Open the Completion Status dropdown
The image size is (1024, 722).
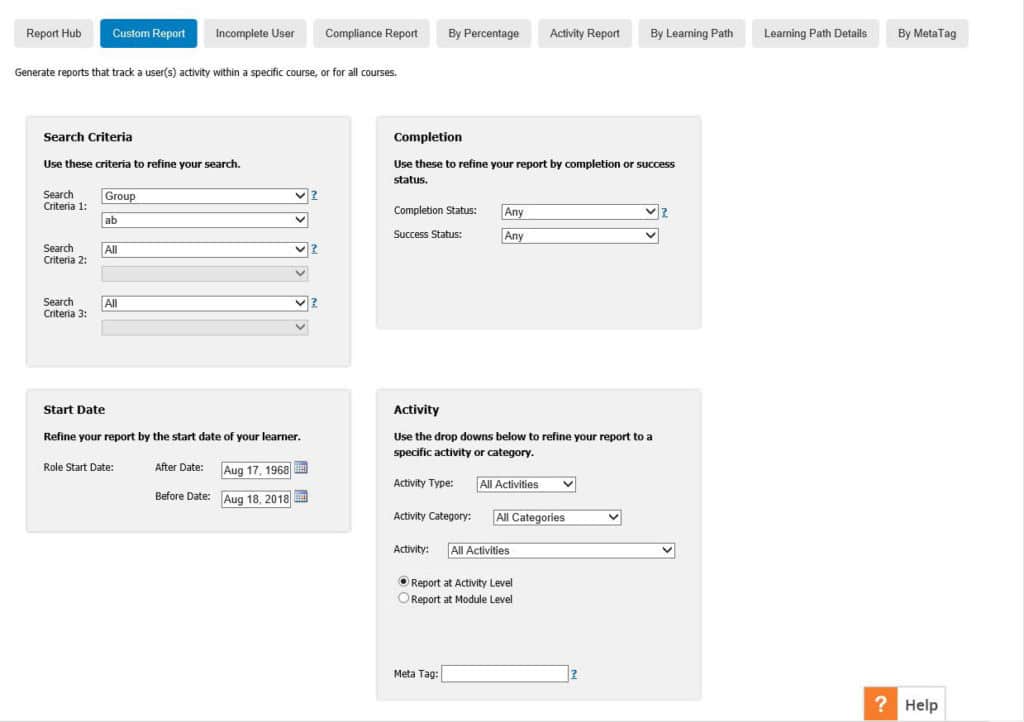tap(579, 212)
